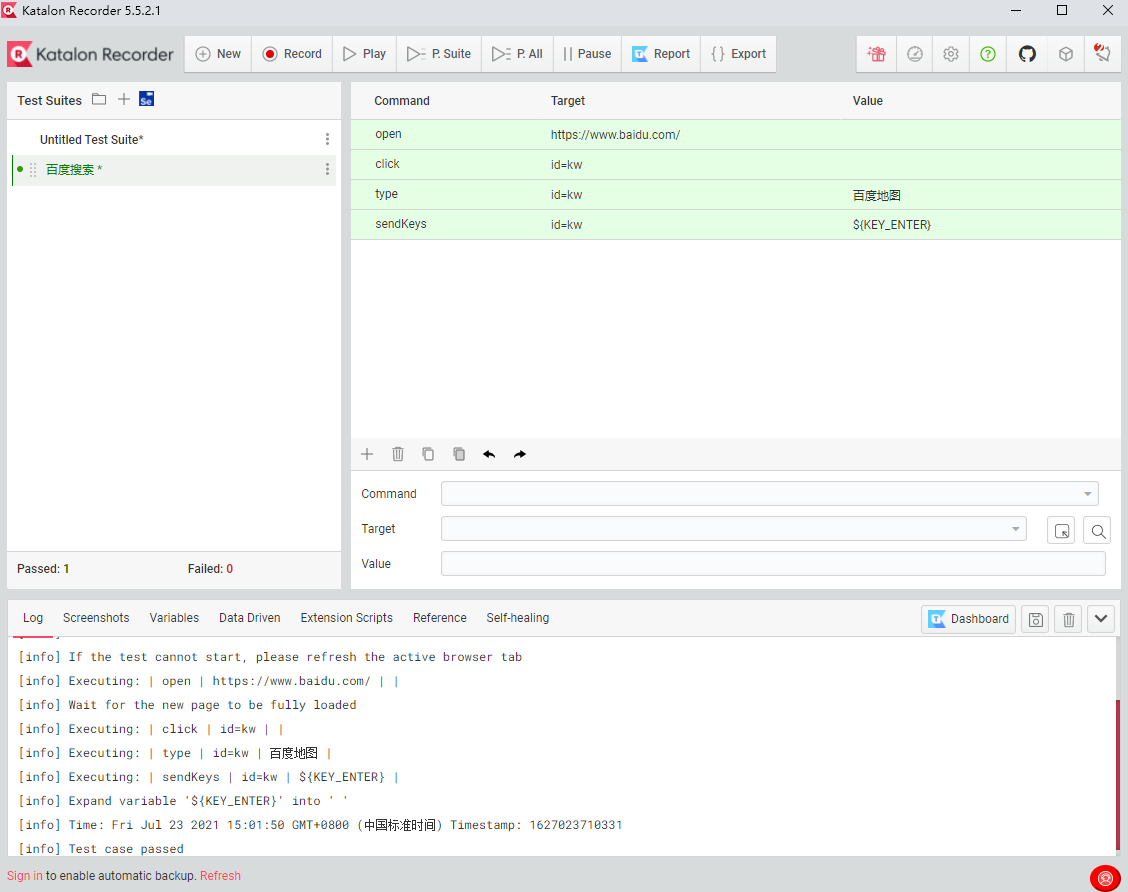This screenshot has width=1128, height=892.
Task: Switch to the Extension Scripts tab
Action: (x=347, y=618)
